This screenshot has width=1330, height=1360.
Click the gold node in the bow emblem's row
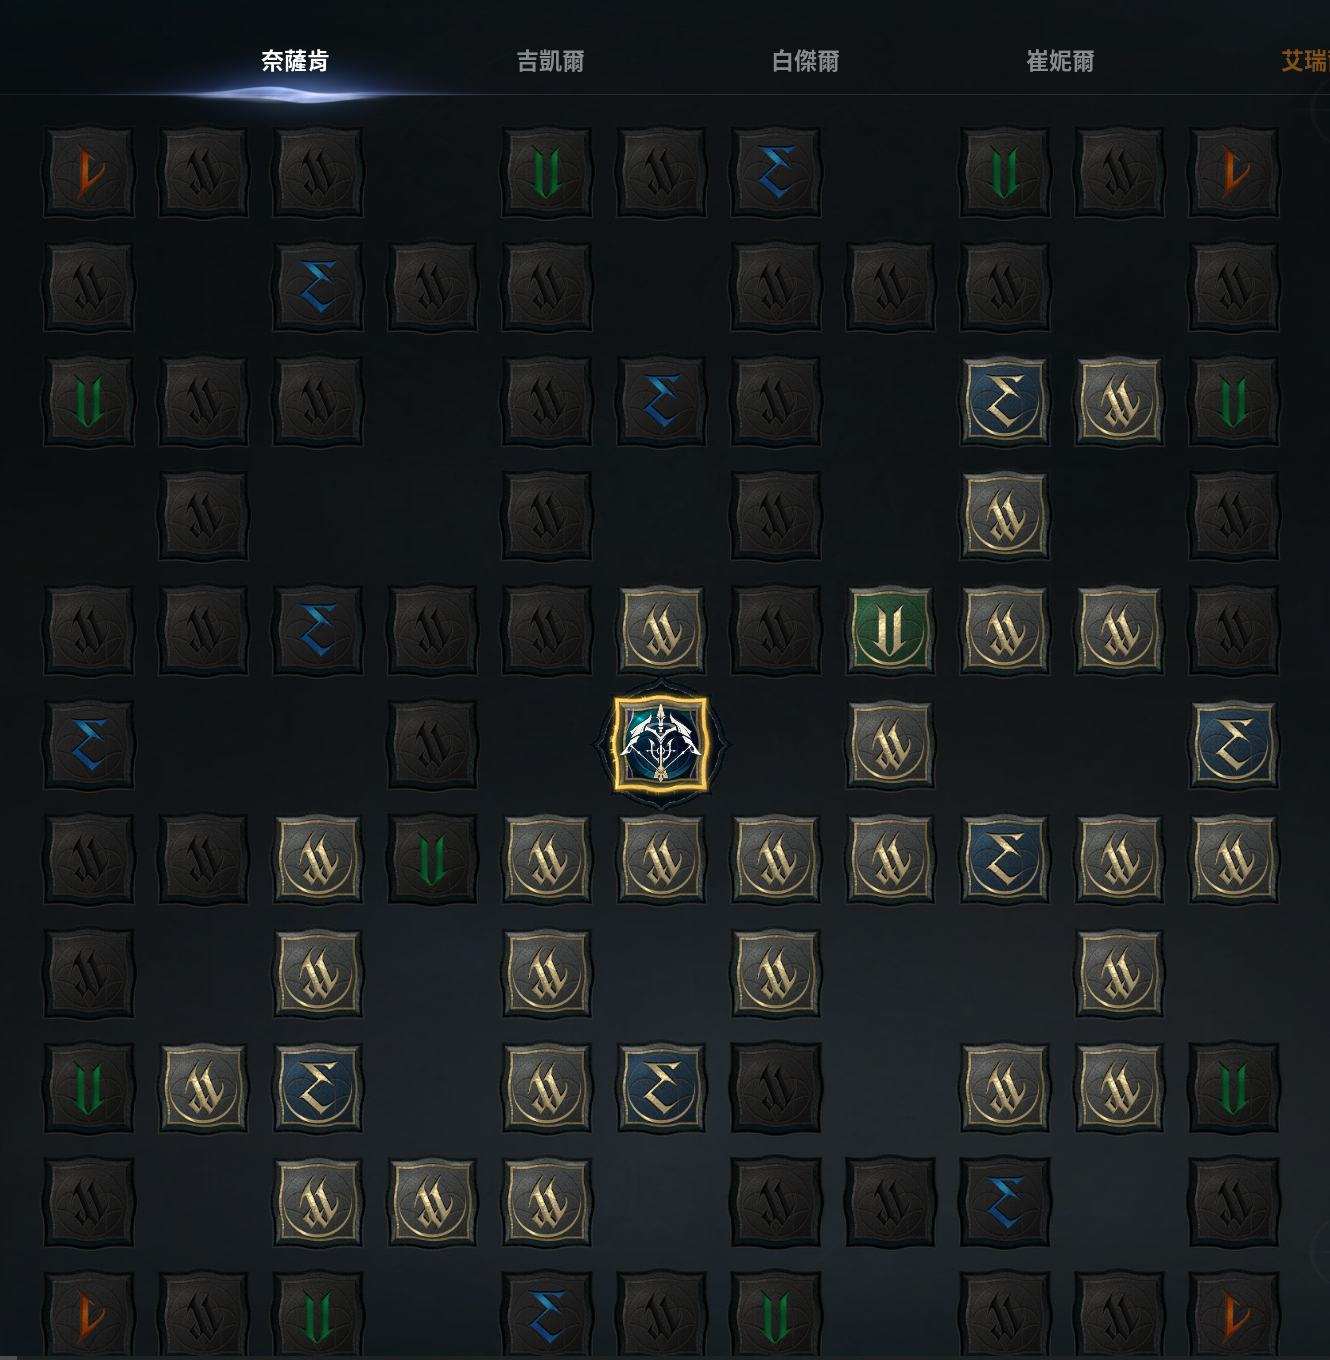890,745
